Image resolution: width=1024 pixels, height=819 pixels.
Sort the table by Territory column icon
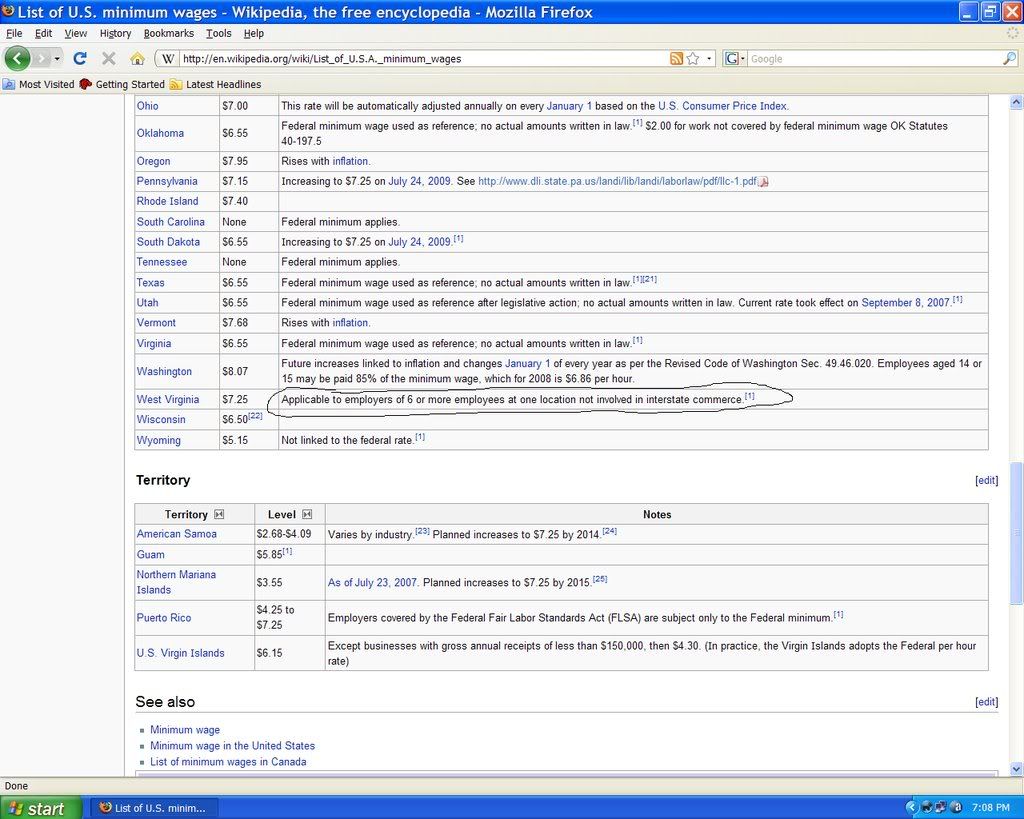219,514
